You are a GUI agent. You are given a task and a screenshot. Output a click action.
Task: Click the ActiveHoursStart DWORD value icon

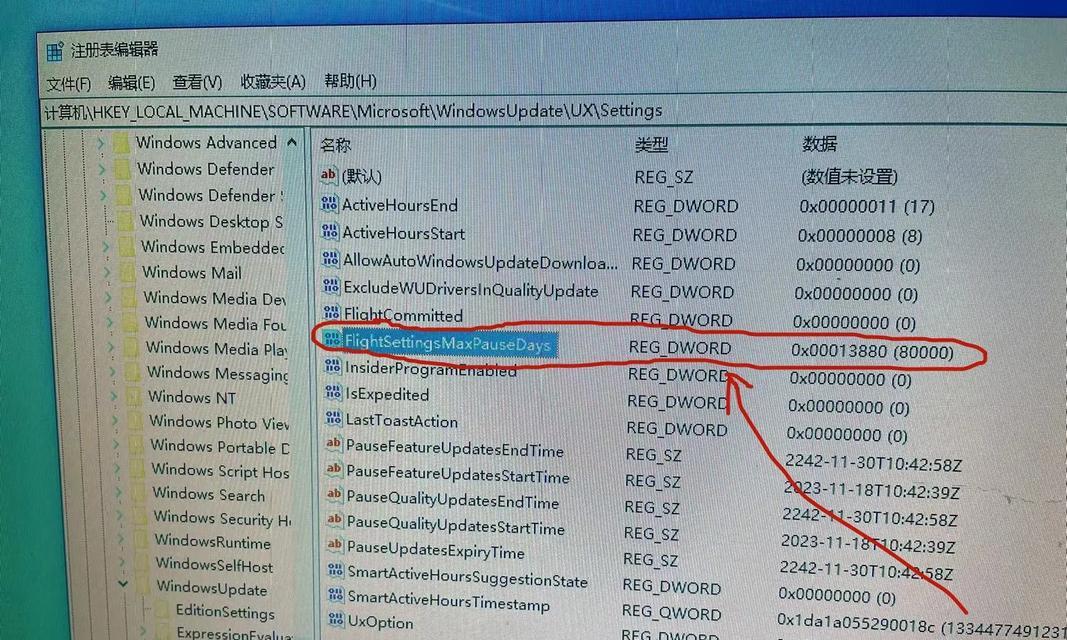330,231
